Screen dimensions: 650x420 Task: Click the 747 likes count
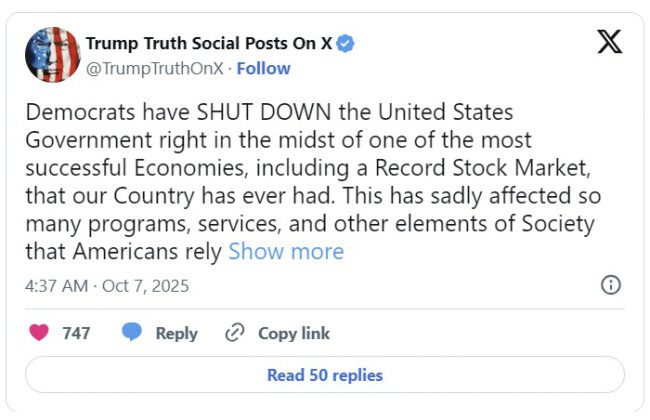tap(76, 333)
